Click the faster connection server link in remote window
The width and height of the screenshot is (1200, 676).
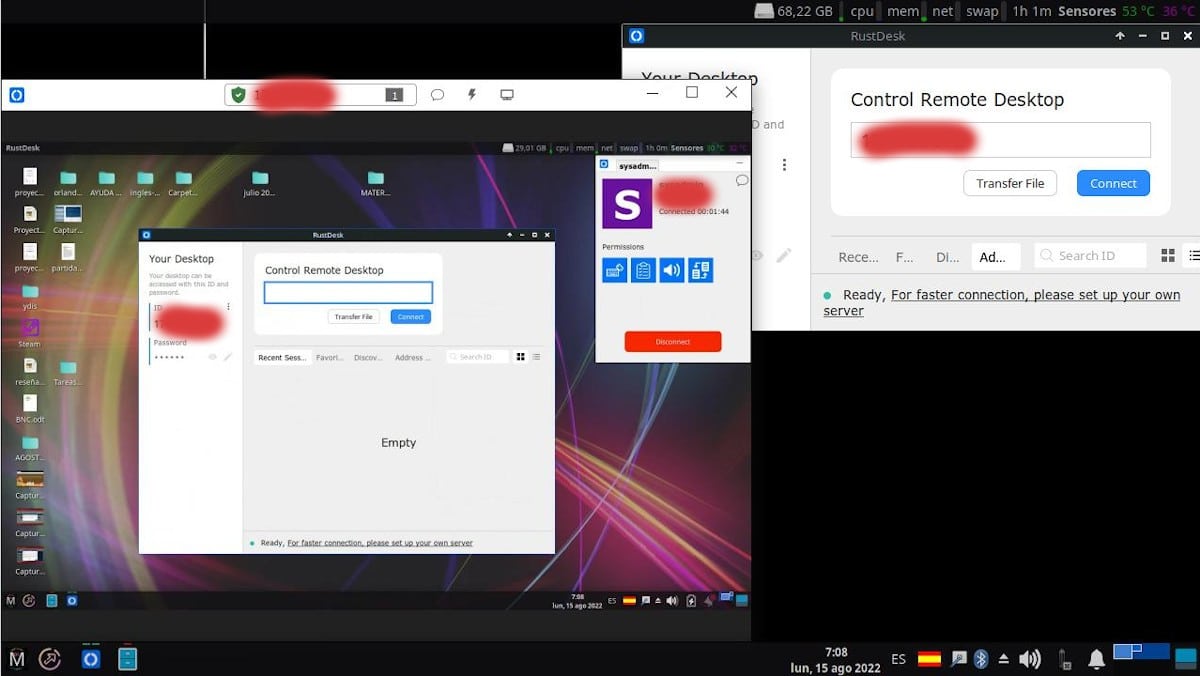tap(380, 543)
